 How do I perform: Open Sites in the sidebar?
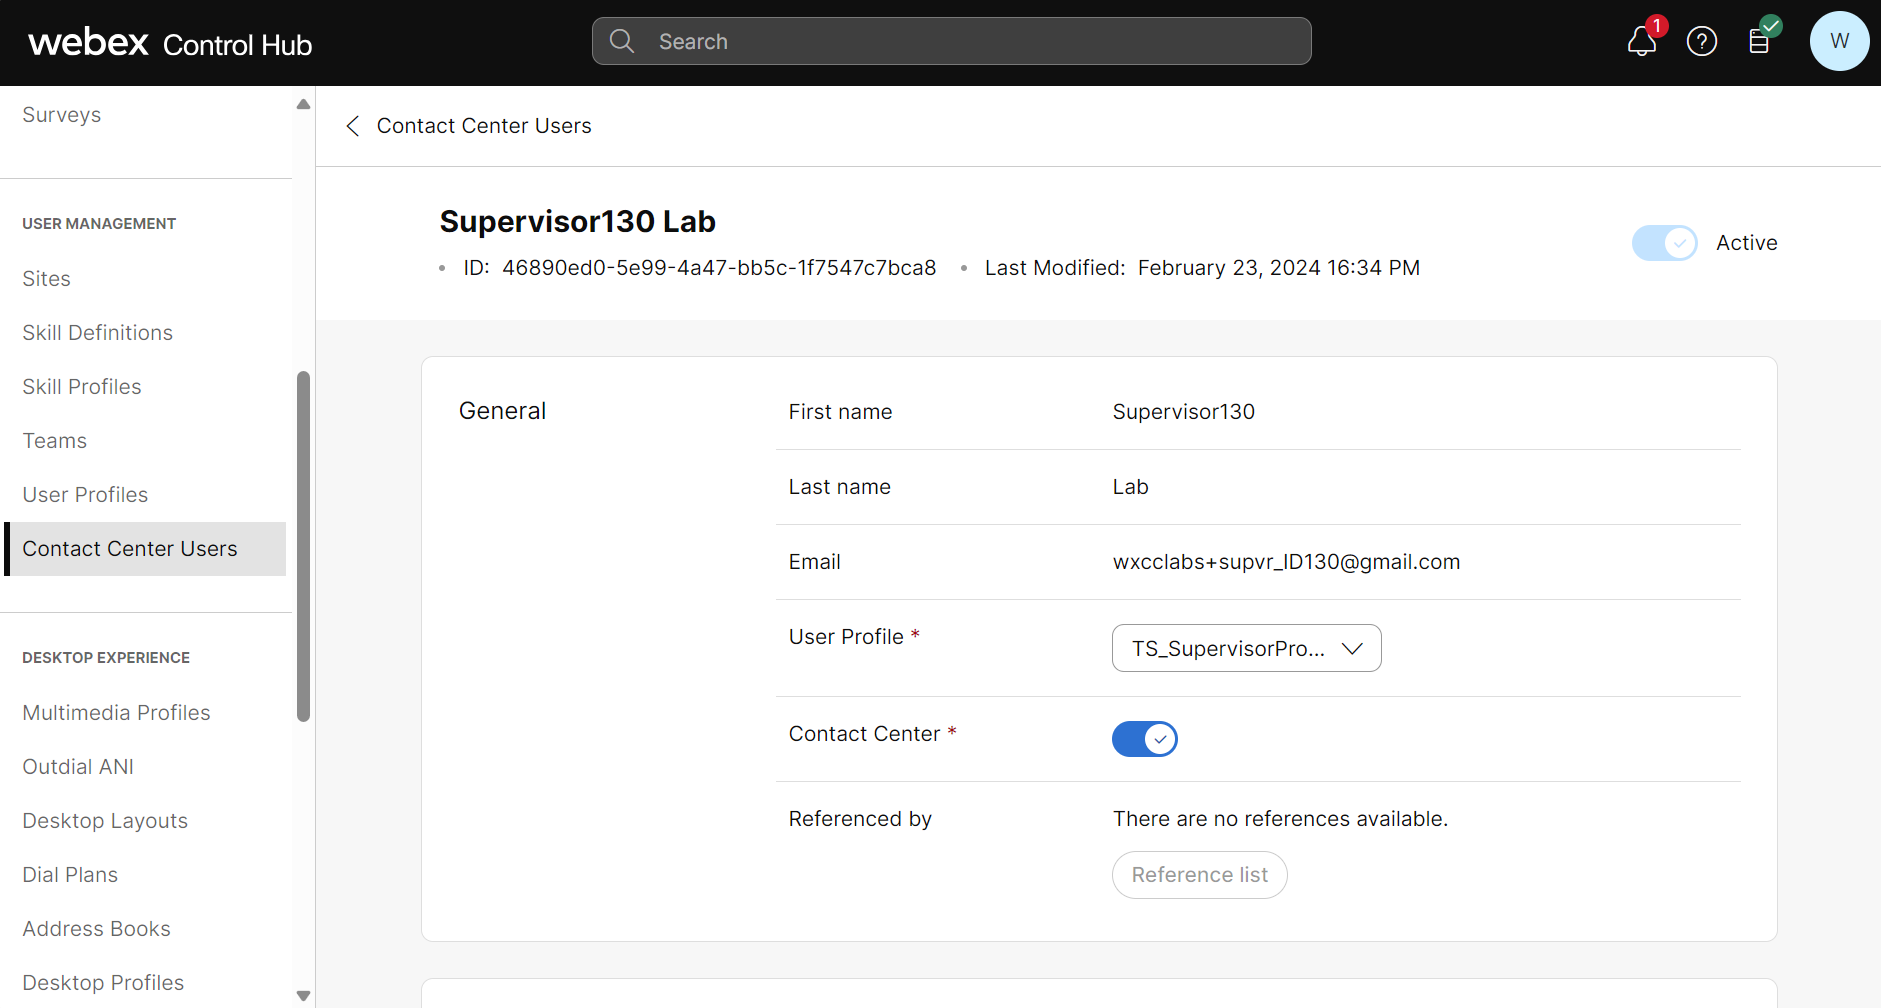pos(47,279)
